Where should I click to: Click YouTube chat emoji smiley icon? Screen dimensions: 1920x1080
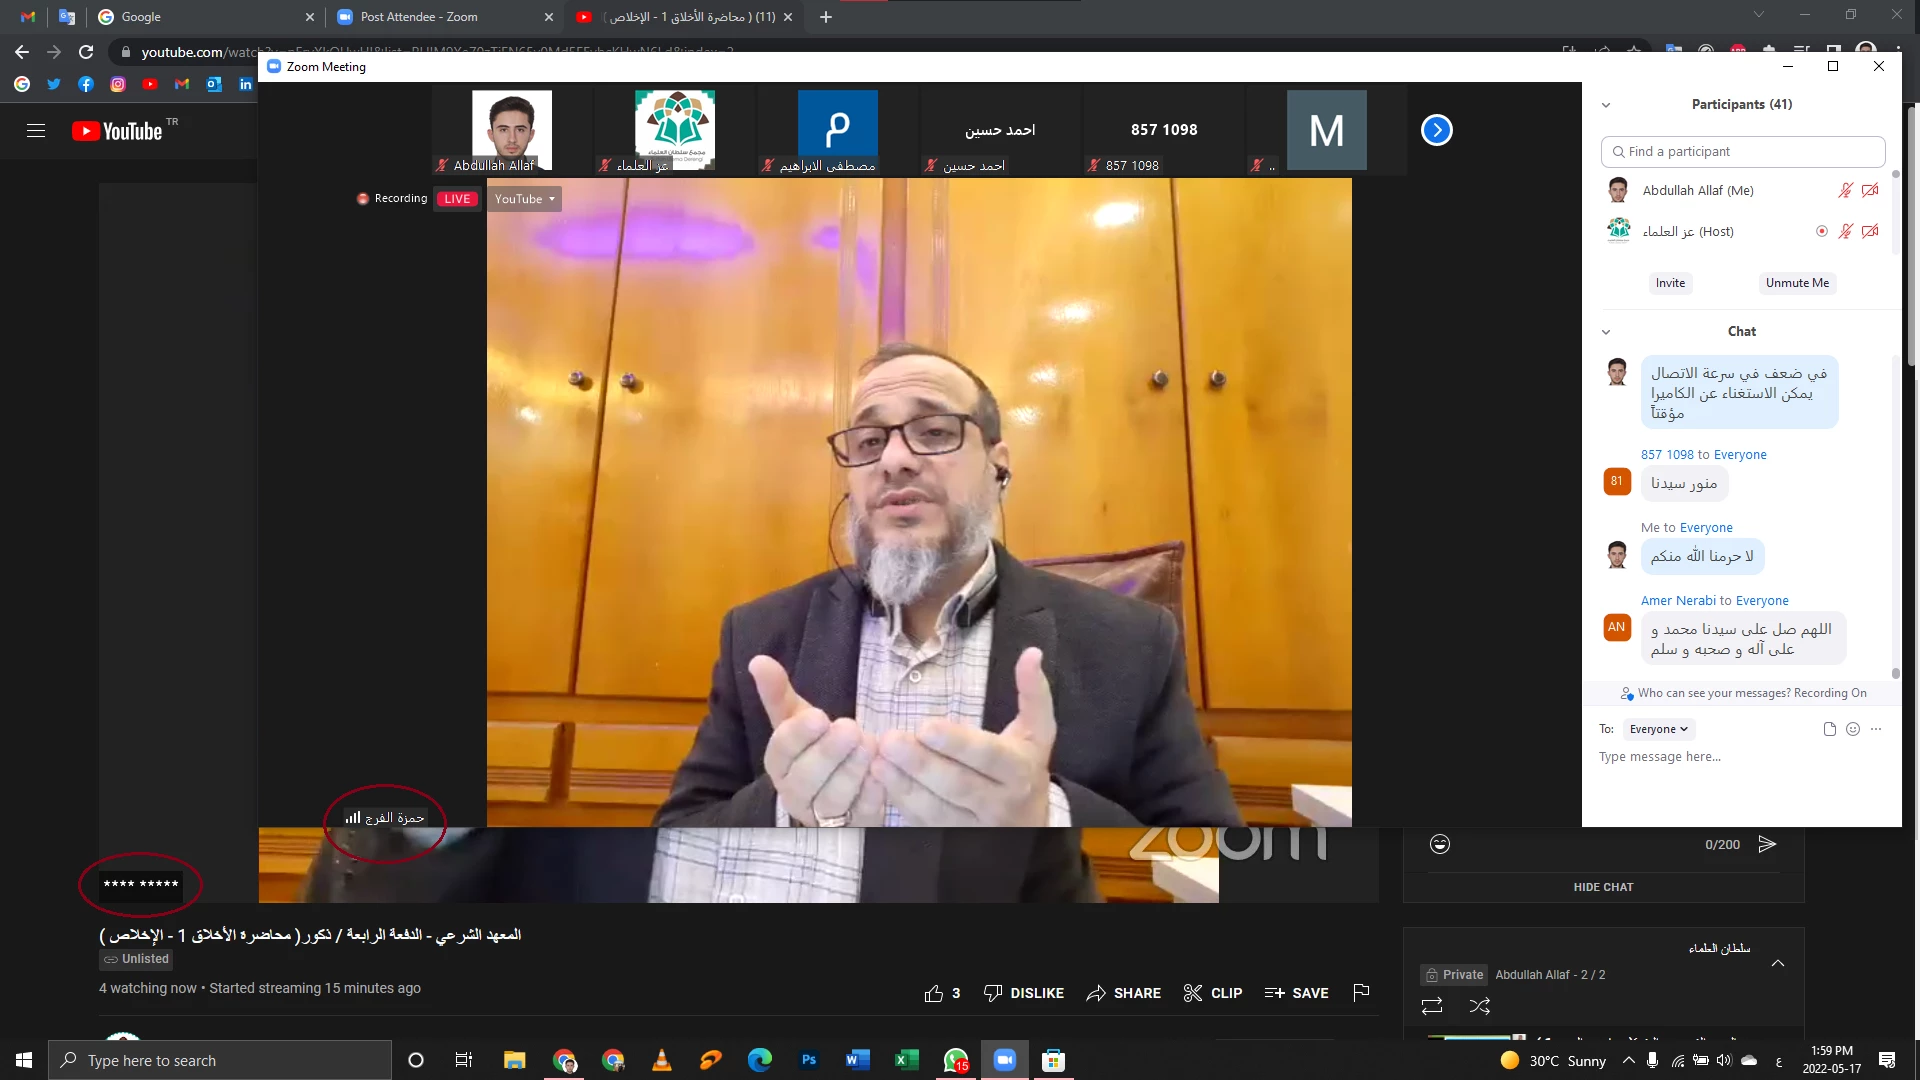click(x=1440, y=844)
